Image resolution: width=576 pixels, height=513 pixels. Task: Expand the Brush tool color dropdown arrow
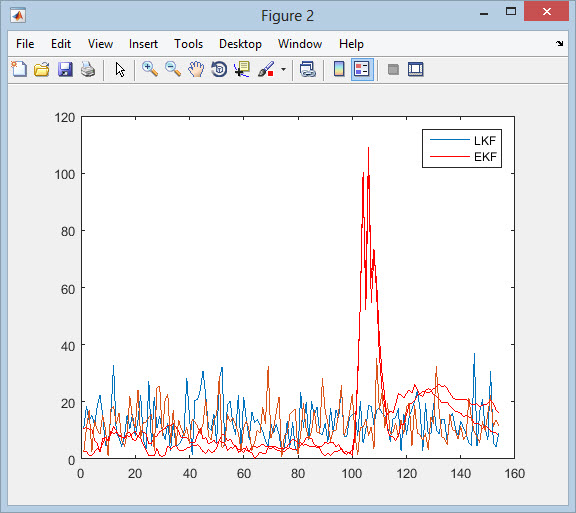point(283,69)
